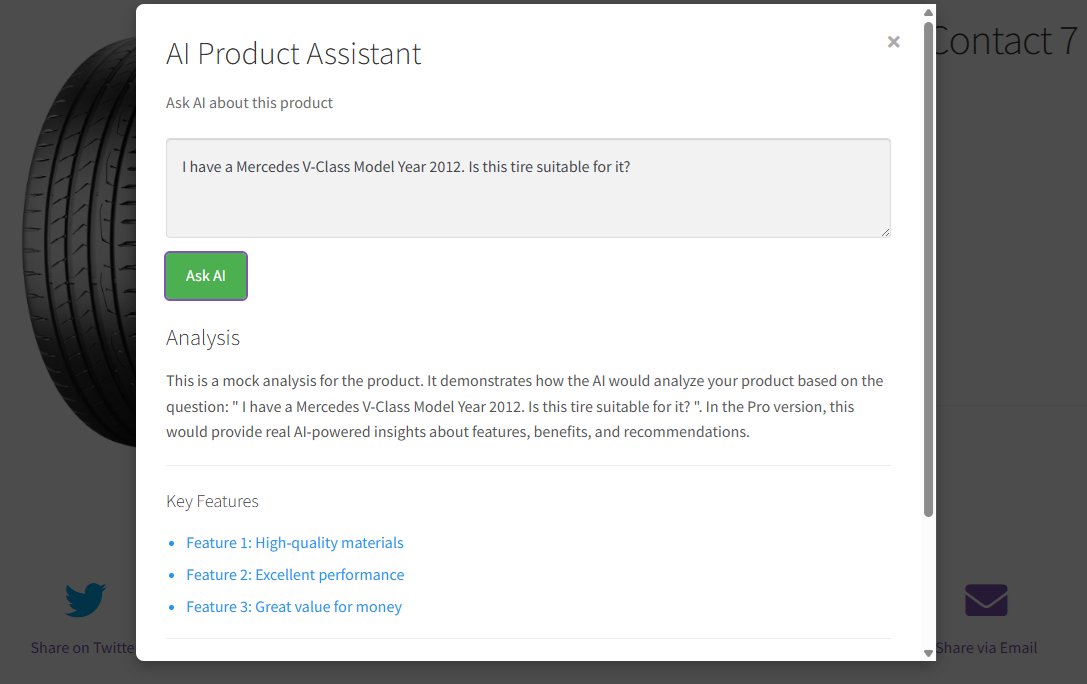The height and width of the screenshot is (684, 1087).
Task: Click the Key Features heading
Action: [x=212, y=501]
